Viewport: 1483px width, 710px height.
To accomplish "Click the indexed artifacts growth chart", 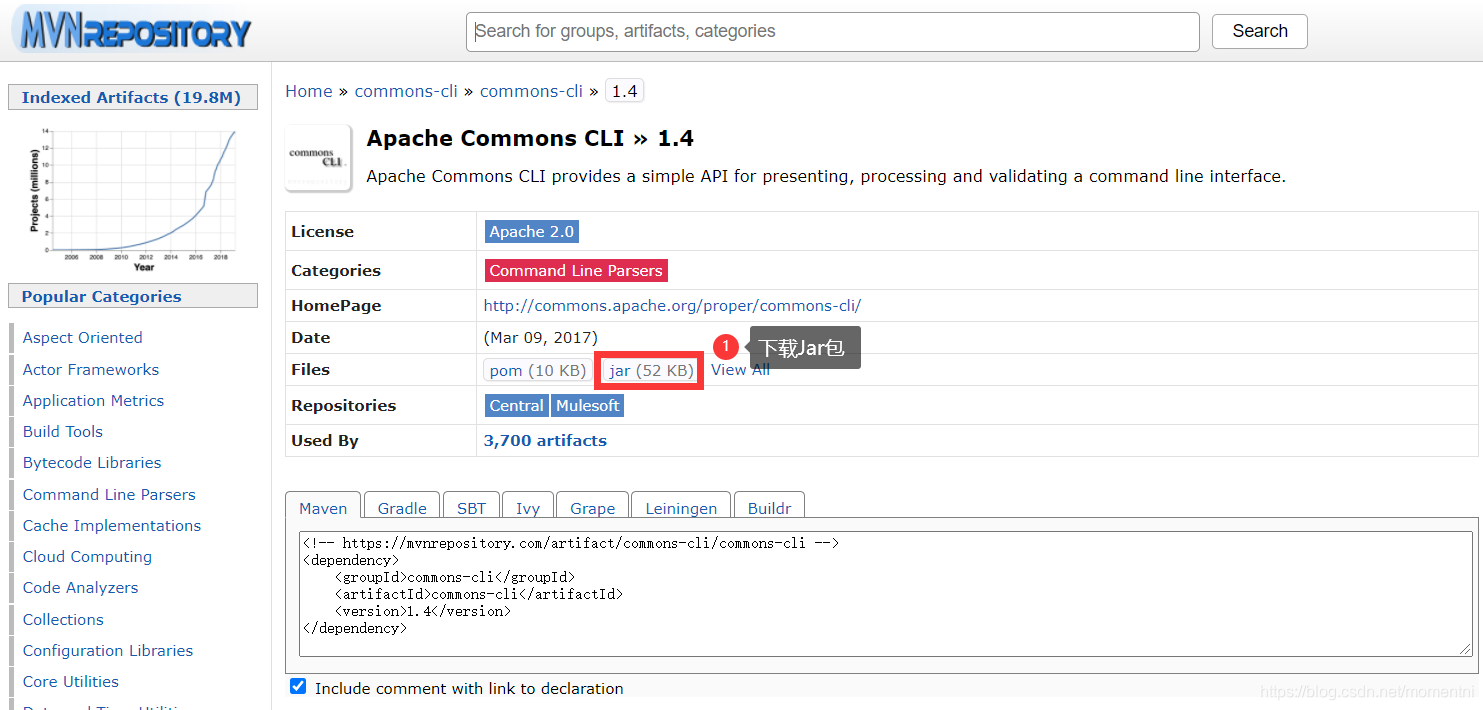I will [x=133, y=196].
